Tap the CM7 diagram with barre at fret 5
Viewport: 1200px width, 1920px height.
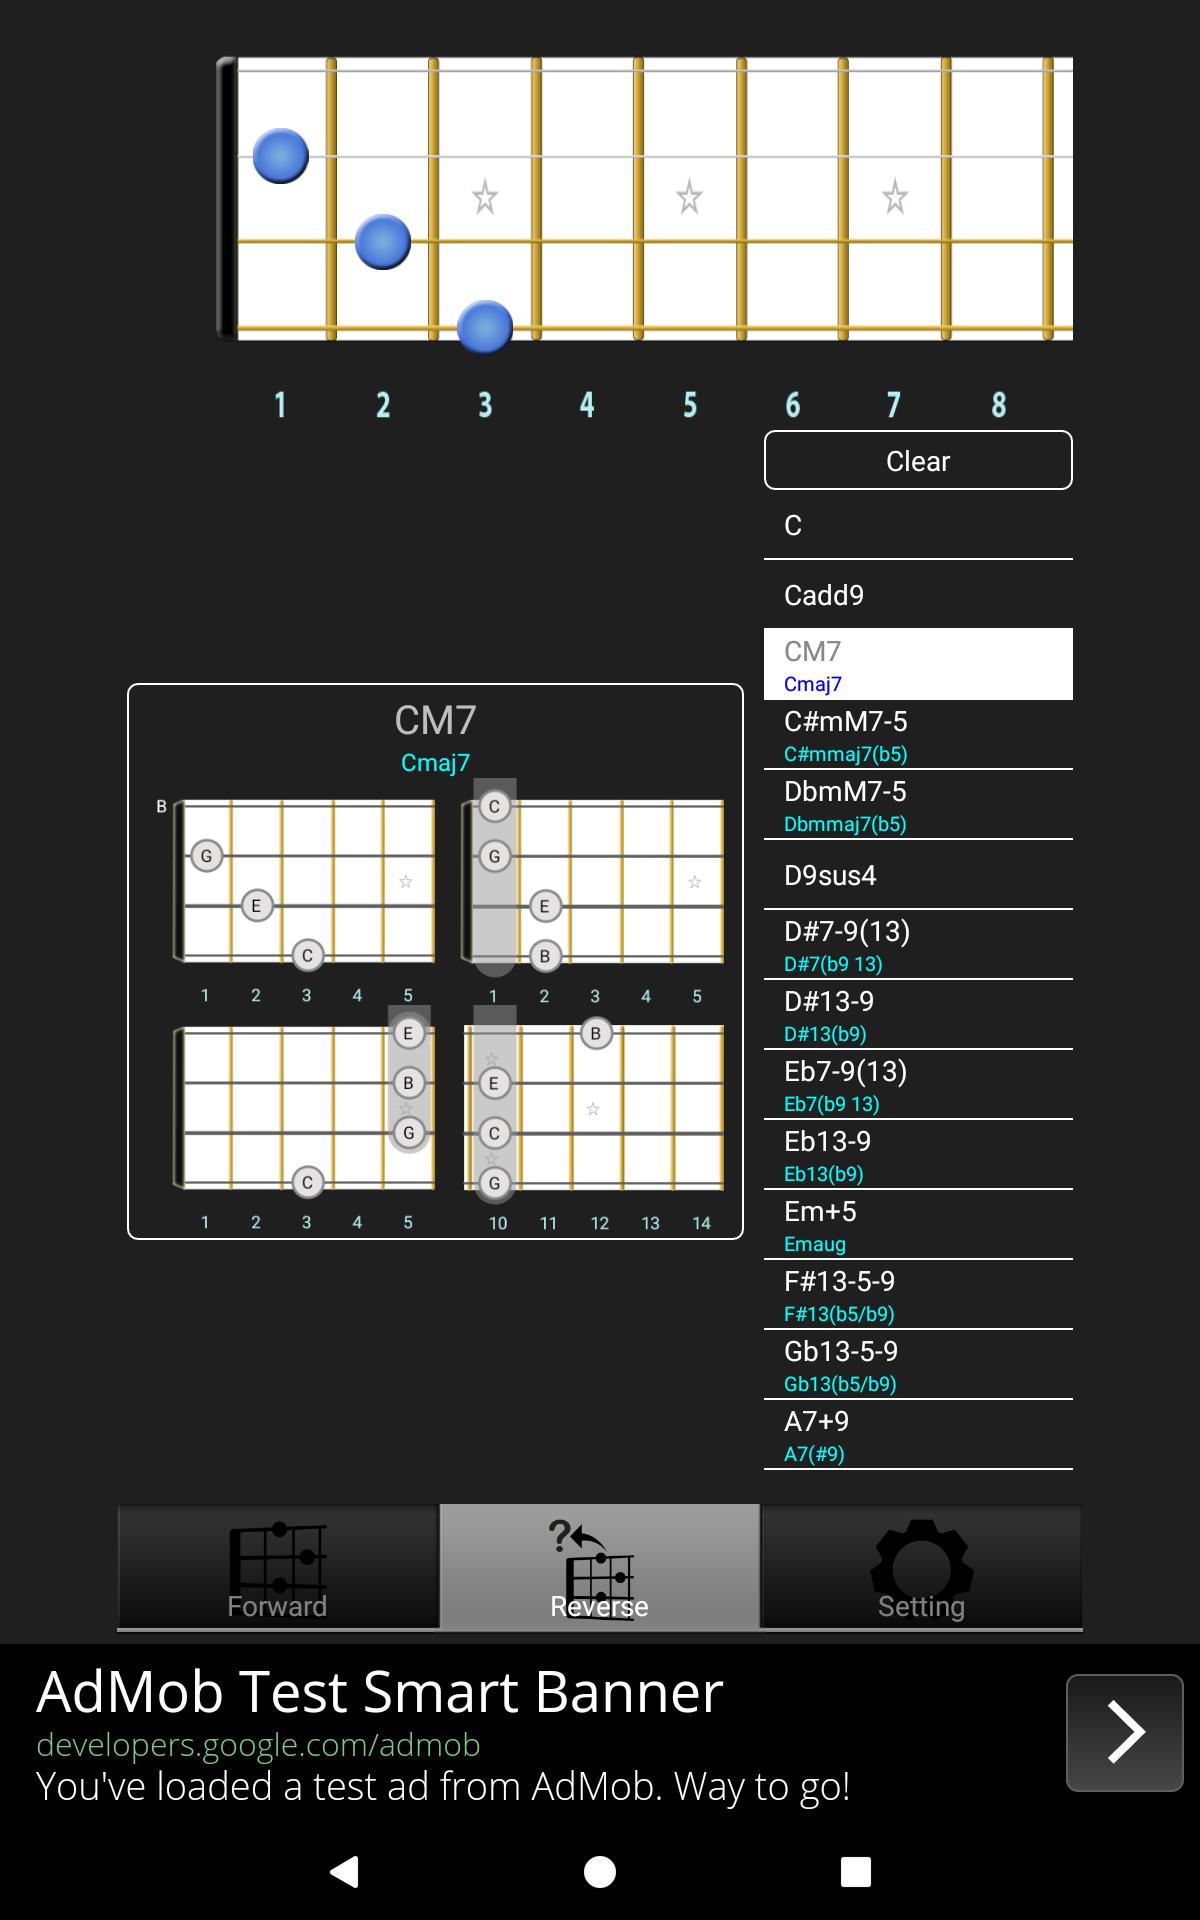tap(305, 1118)
